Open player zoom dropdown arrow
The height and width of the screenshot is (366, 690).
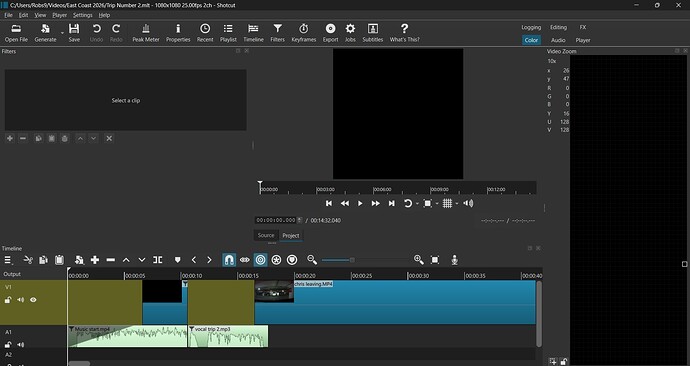click(x=437, y=204)
